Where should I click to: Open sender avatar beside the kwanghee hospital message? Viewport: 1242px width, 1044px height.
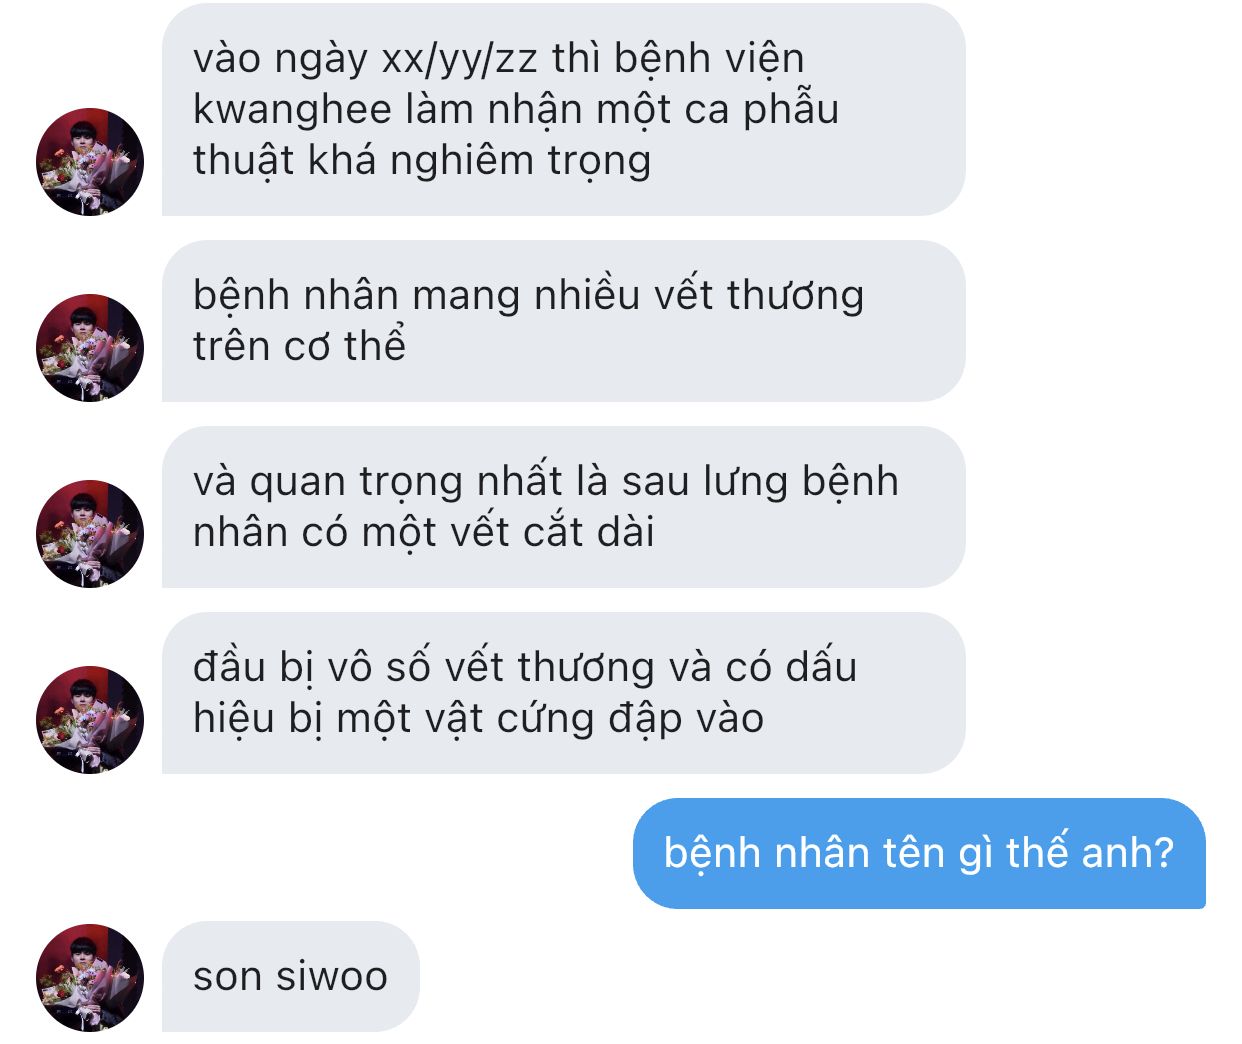(x=90, y=162)
